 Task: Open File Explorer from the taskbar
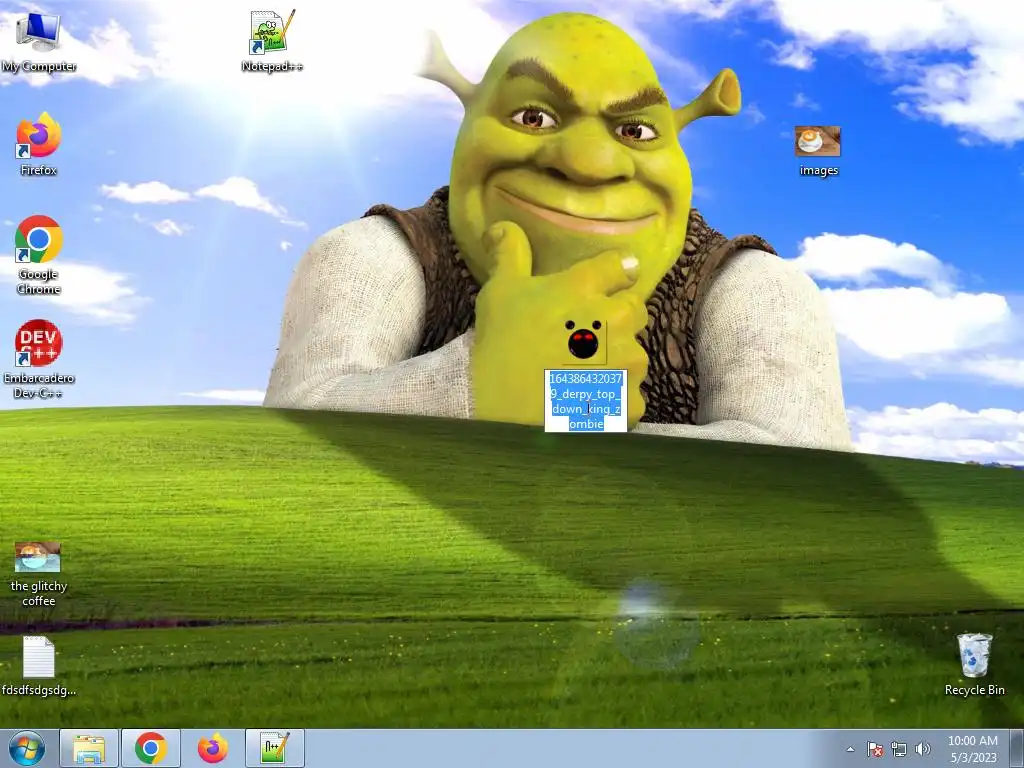[89, 748]
